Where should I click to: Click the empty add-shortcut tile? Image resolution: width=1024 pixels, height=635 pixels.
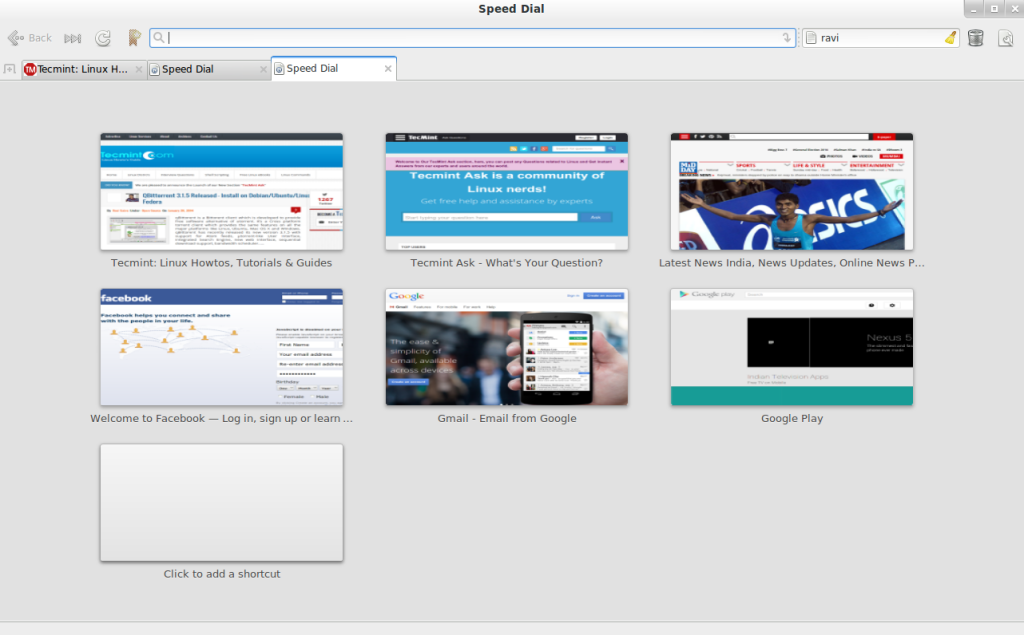click(x=221, y=502)
